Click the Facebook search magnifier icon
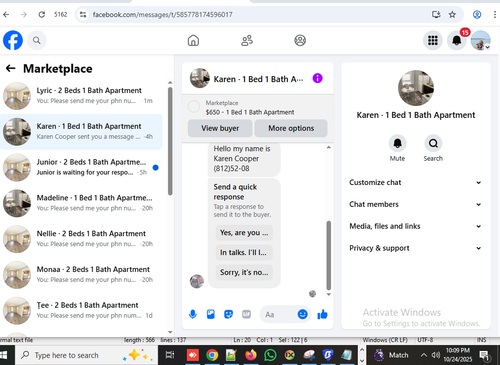500x365 pixels. [x=37, y=40]
